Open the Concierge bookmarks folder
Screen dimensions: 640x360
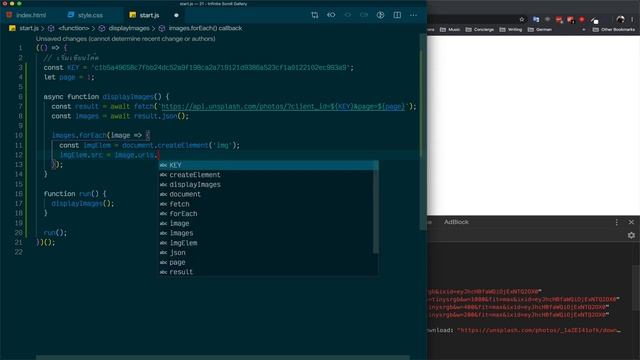(x=480, y=29)
